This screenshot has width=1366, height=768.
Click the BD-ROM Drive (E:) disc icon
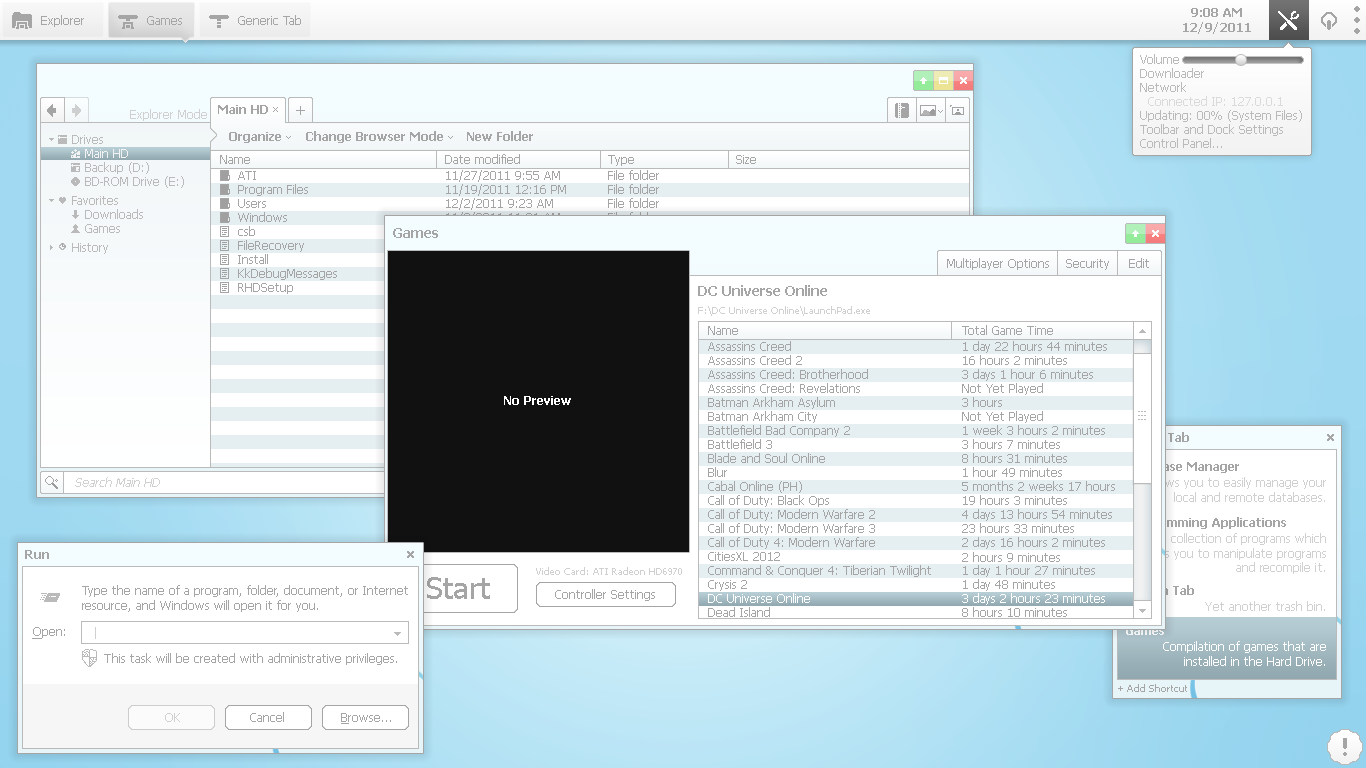[x=75, y=182]
